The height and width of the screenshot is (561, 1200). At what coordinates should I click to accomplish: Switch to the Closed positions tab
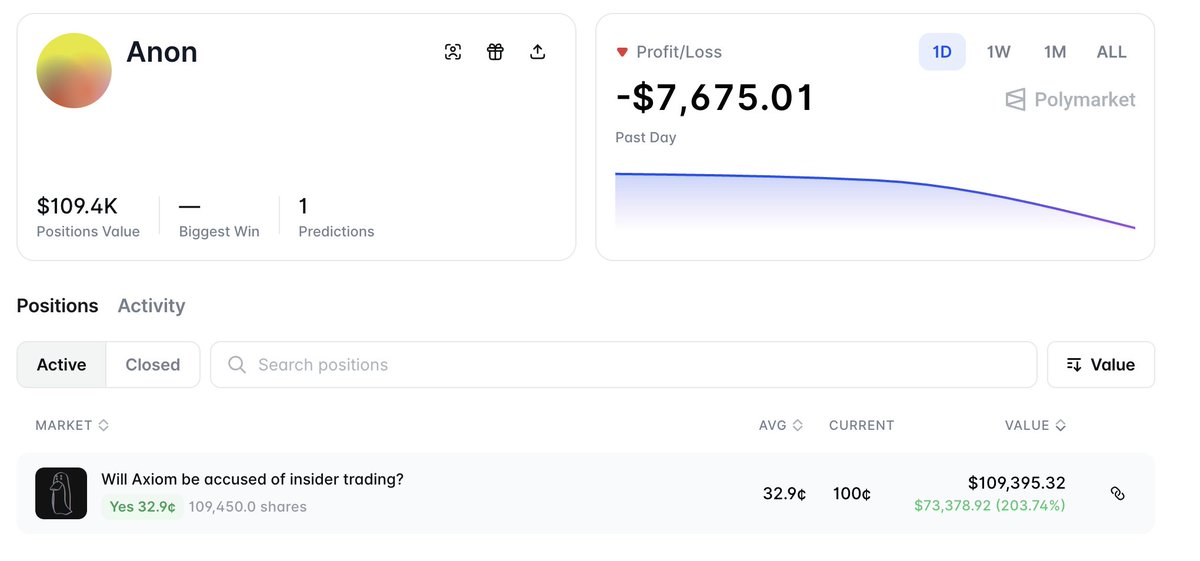point(153,365)
